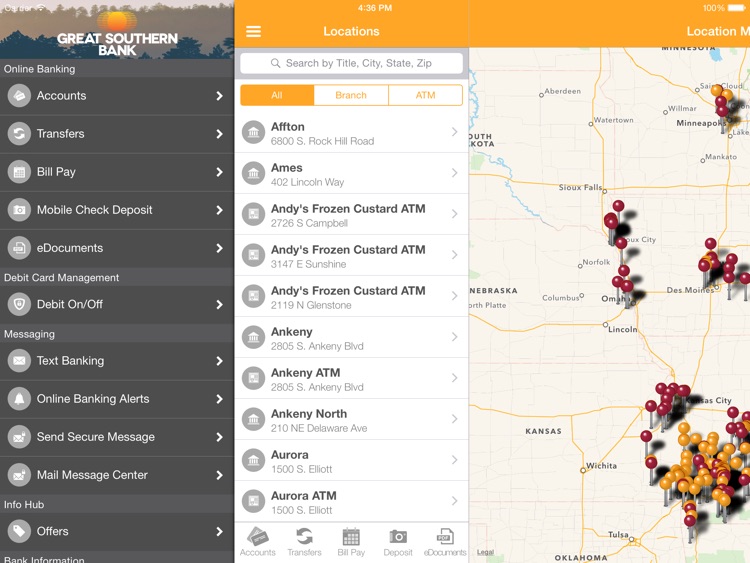Click the Offers tag icon
This screenshot has height=563, width=750.
[x=19, y=531]
